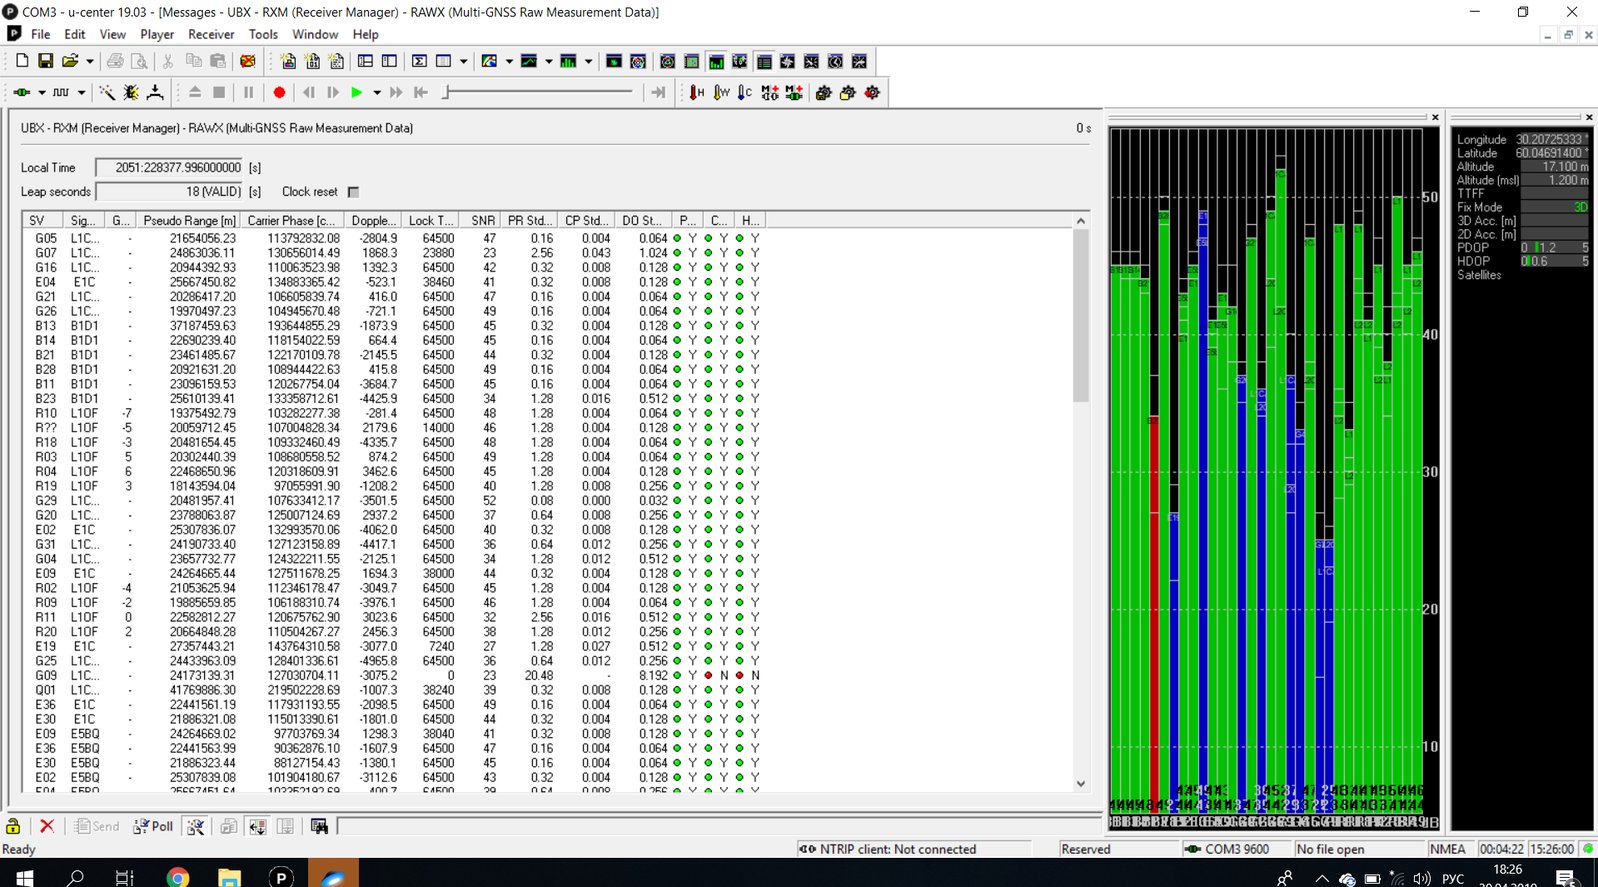1598x887 pixels.
Task: Open the File menu
Action: point(40,34)
